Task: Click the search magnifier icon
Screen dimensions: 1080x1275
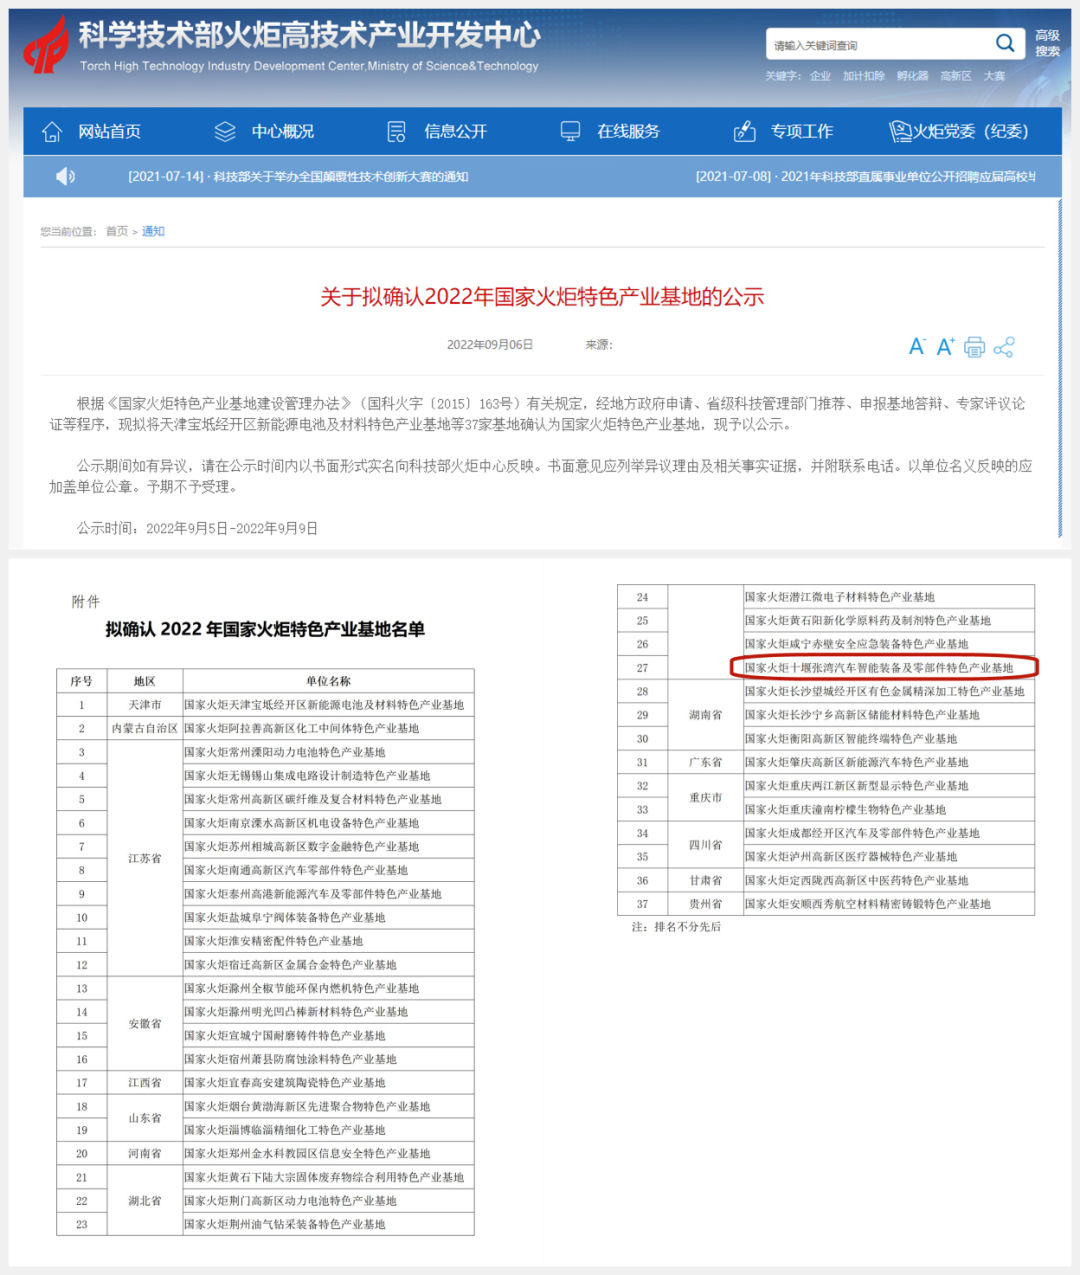Action: (x=1004, y=43)
